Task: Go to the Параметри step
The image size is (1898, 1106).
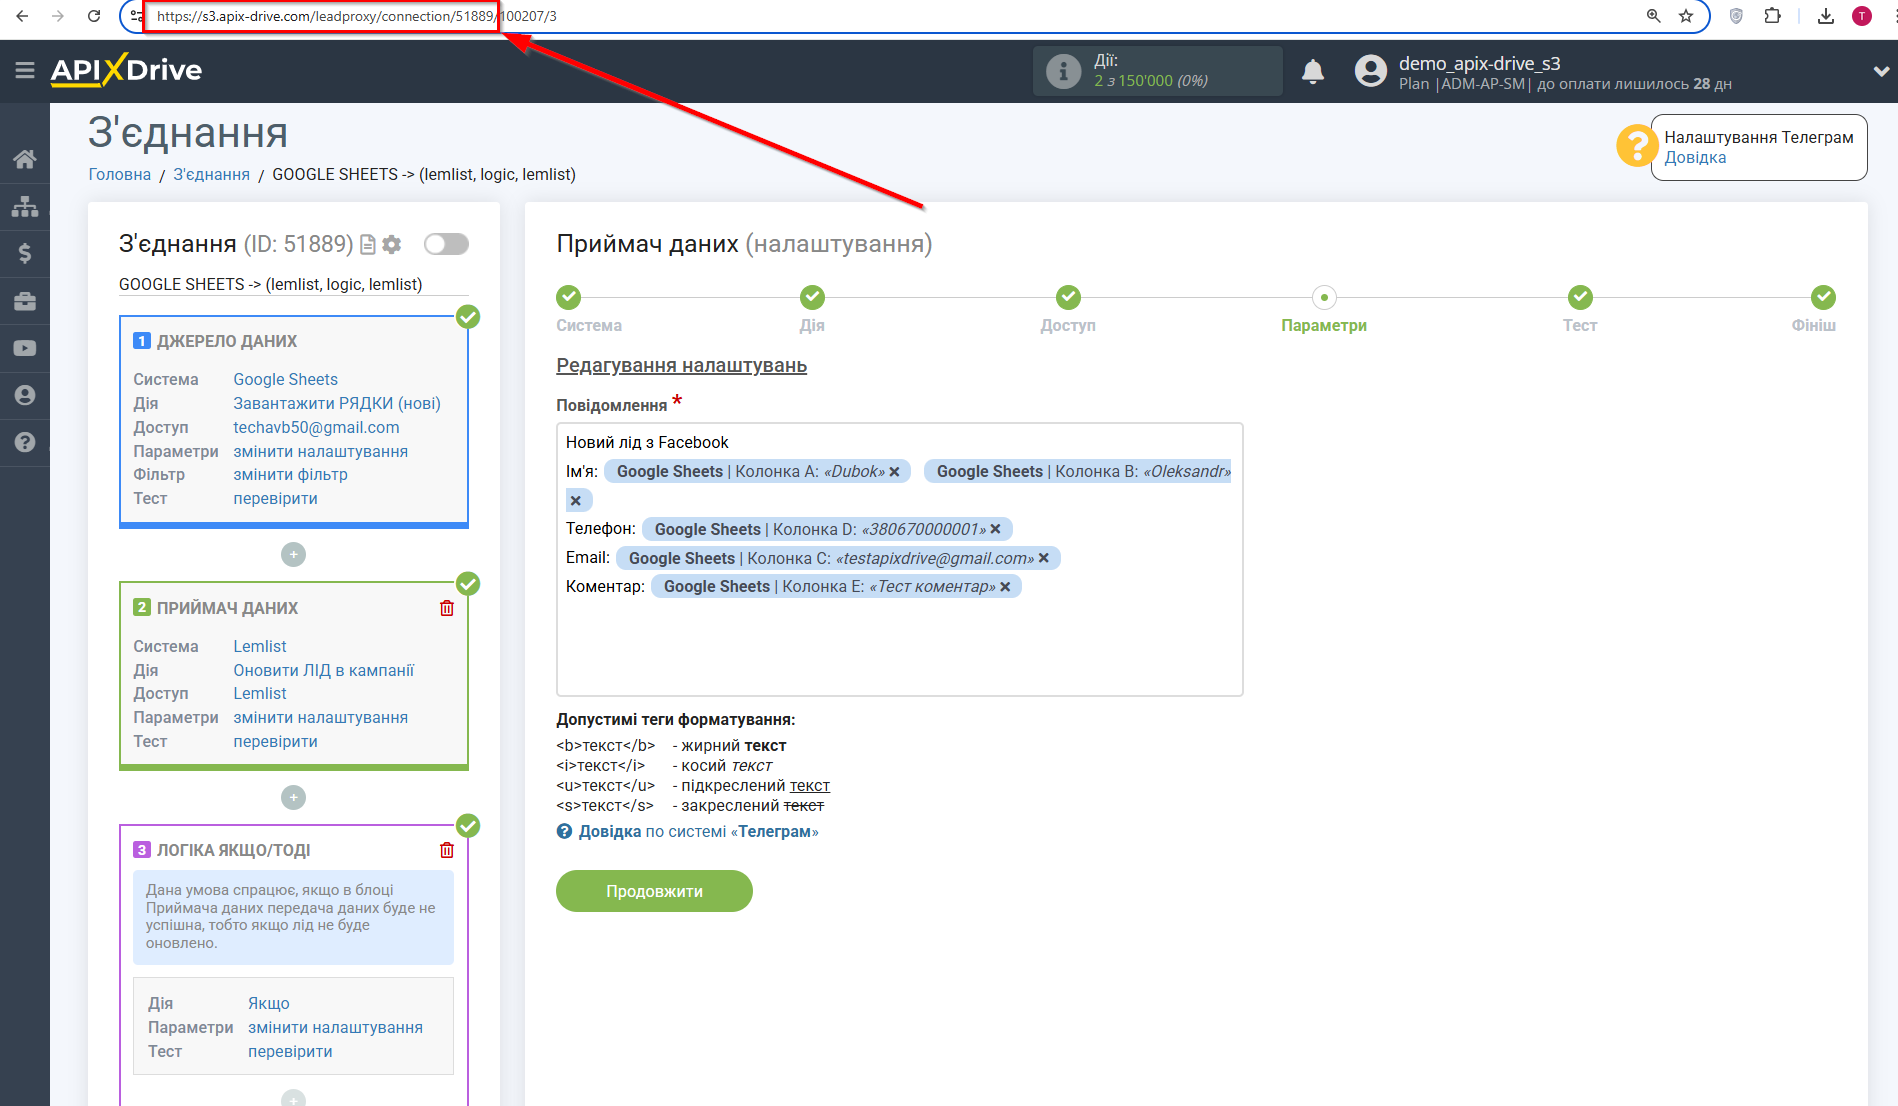Action: [x=1324, y=297]
